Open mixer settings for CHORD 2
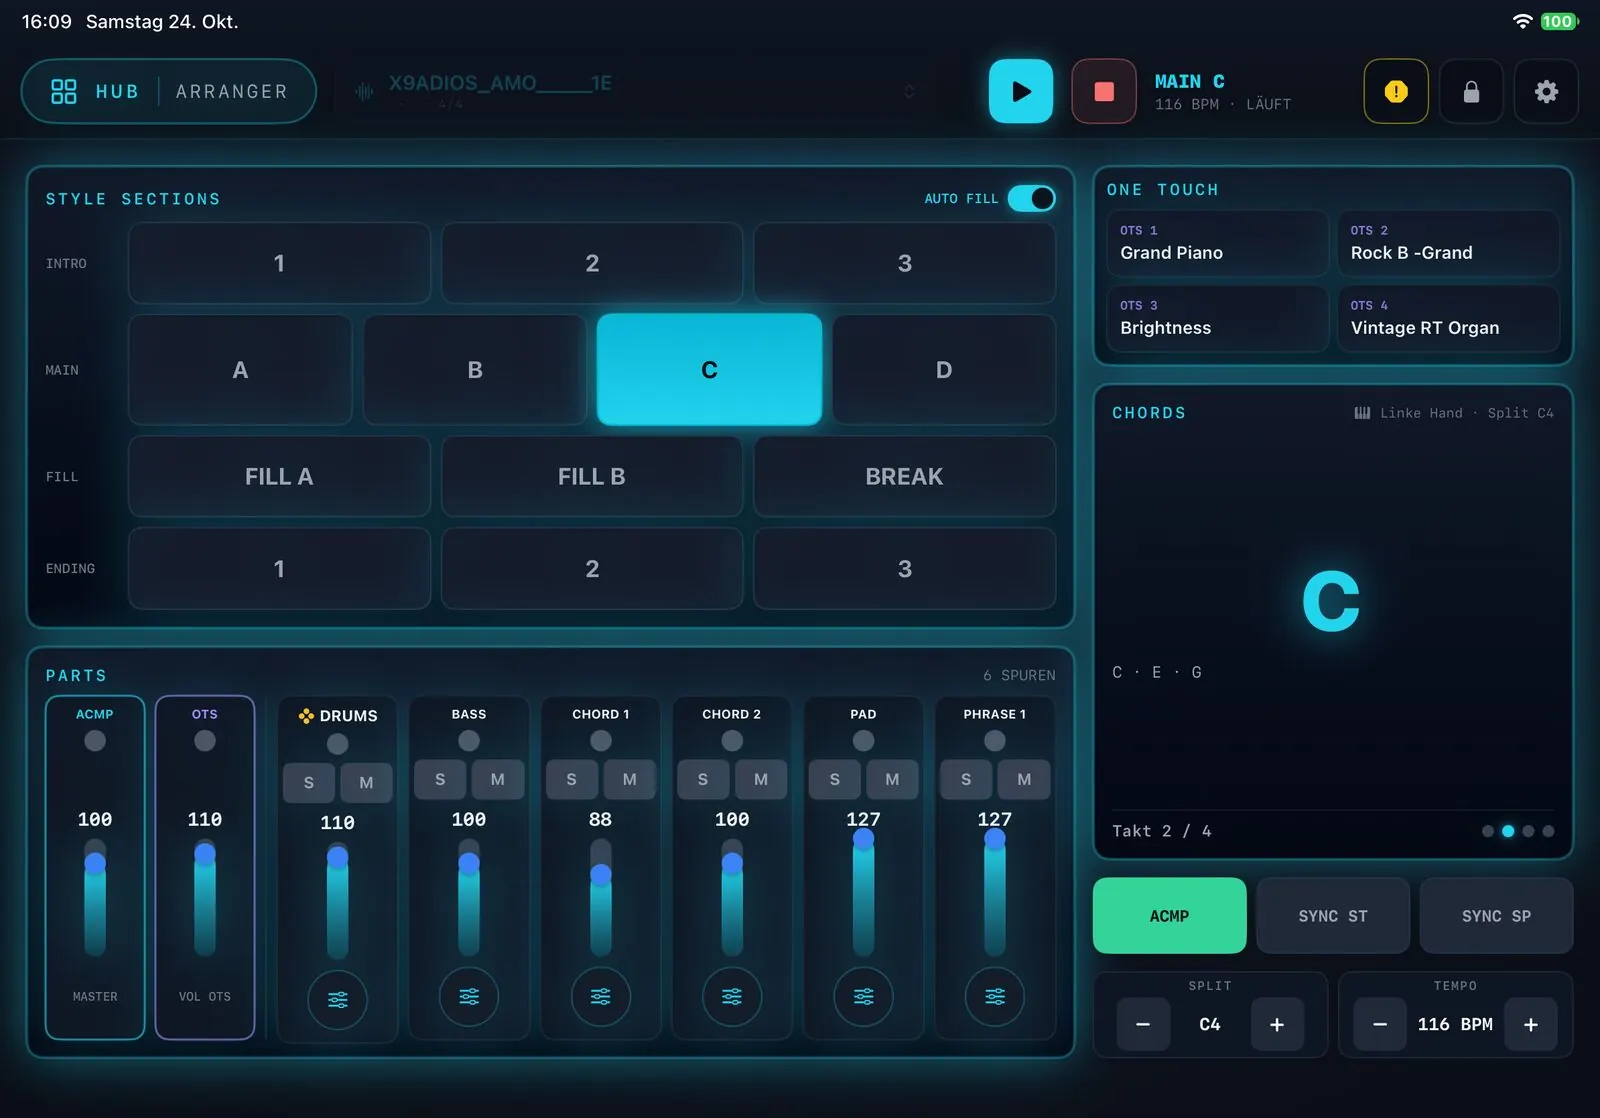This screenshot has width=1600, height=1118. tap(732, 996)
